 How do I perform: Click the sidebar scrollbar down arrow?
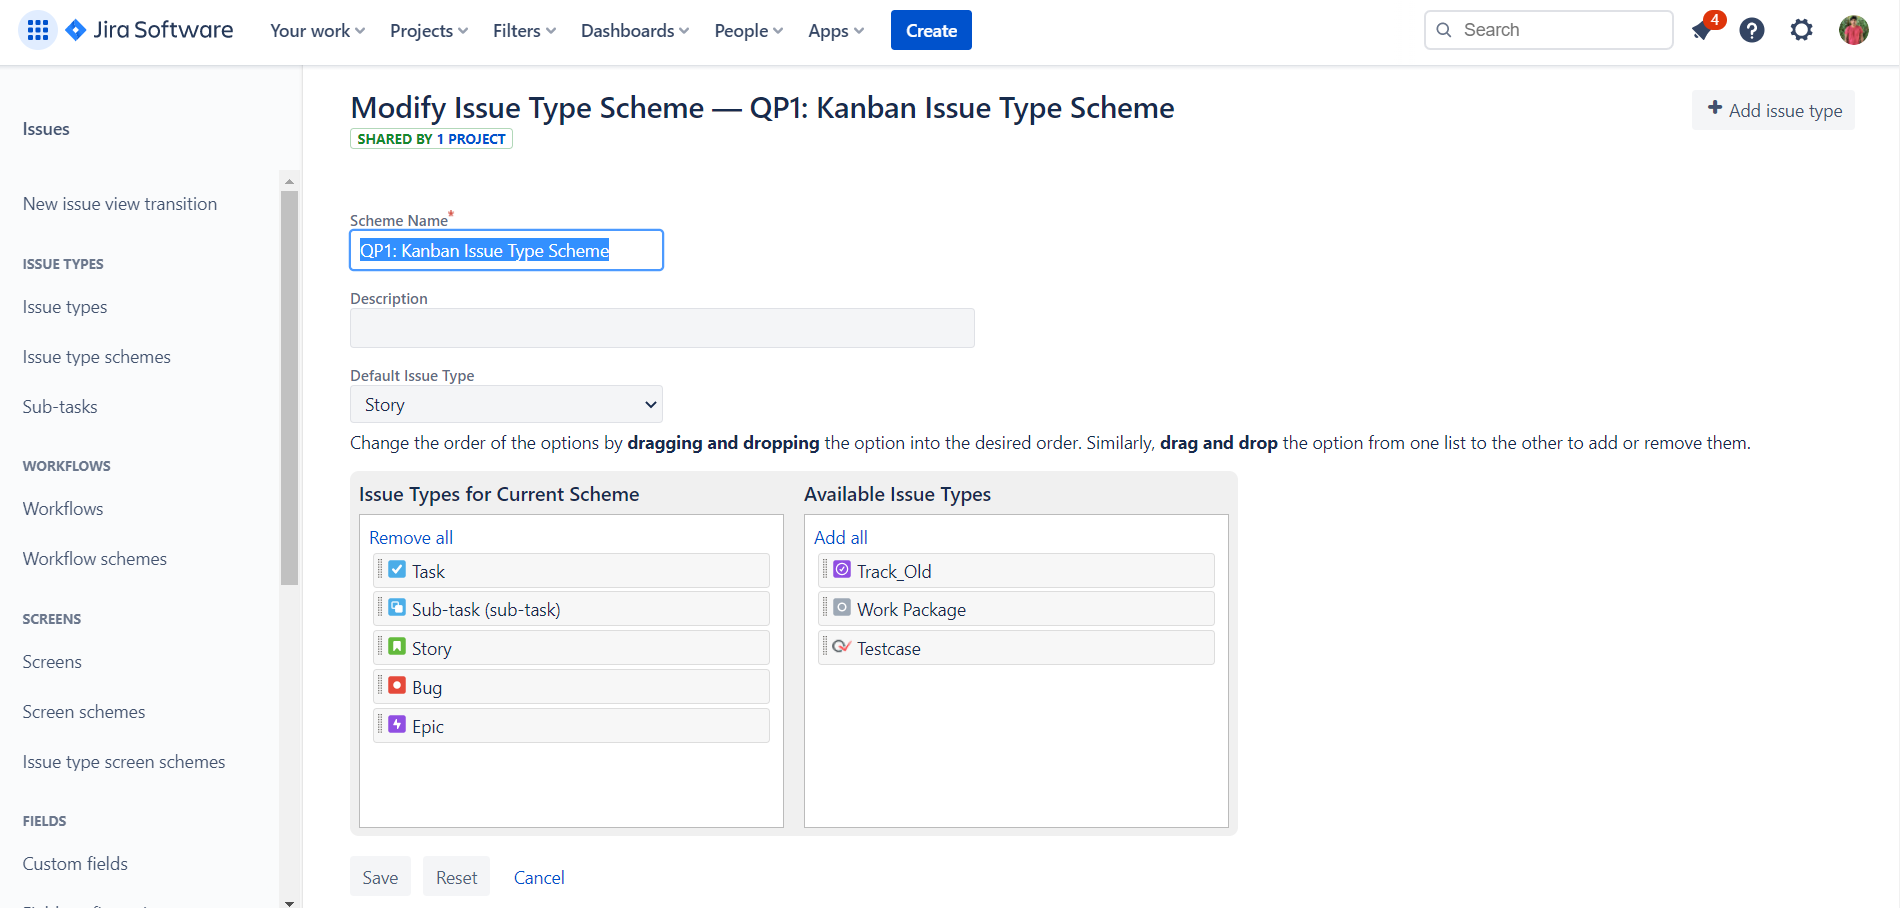click(x=289, y=902)
